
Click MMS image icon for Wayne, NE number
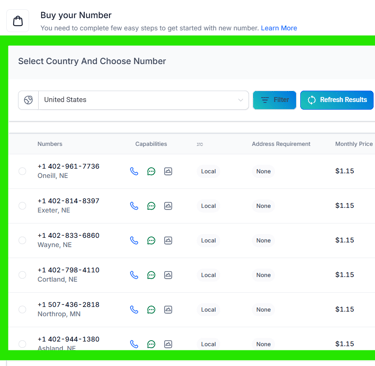[168, 240]
